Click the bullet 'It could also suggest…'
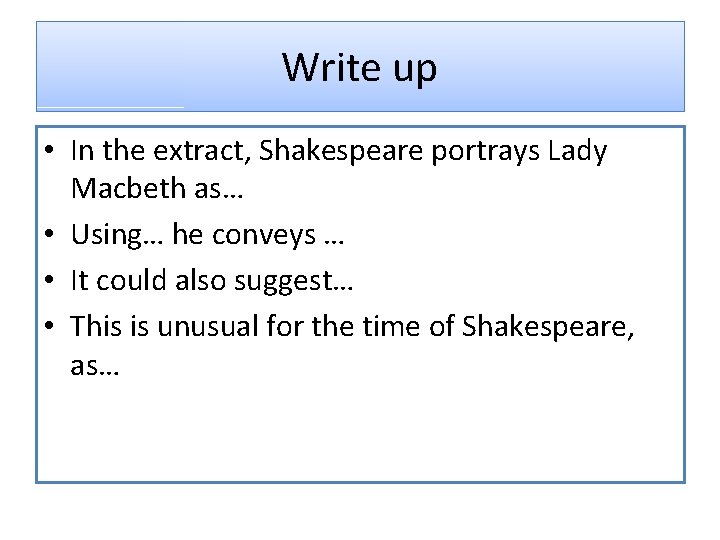The height and width of the screenshot is (540, 720). tap(212, 281)
